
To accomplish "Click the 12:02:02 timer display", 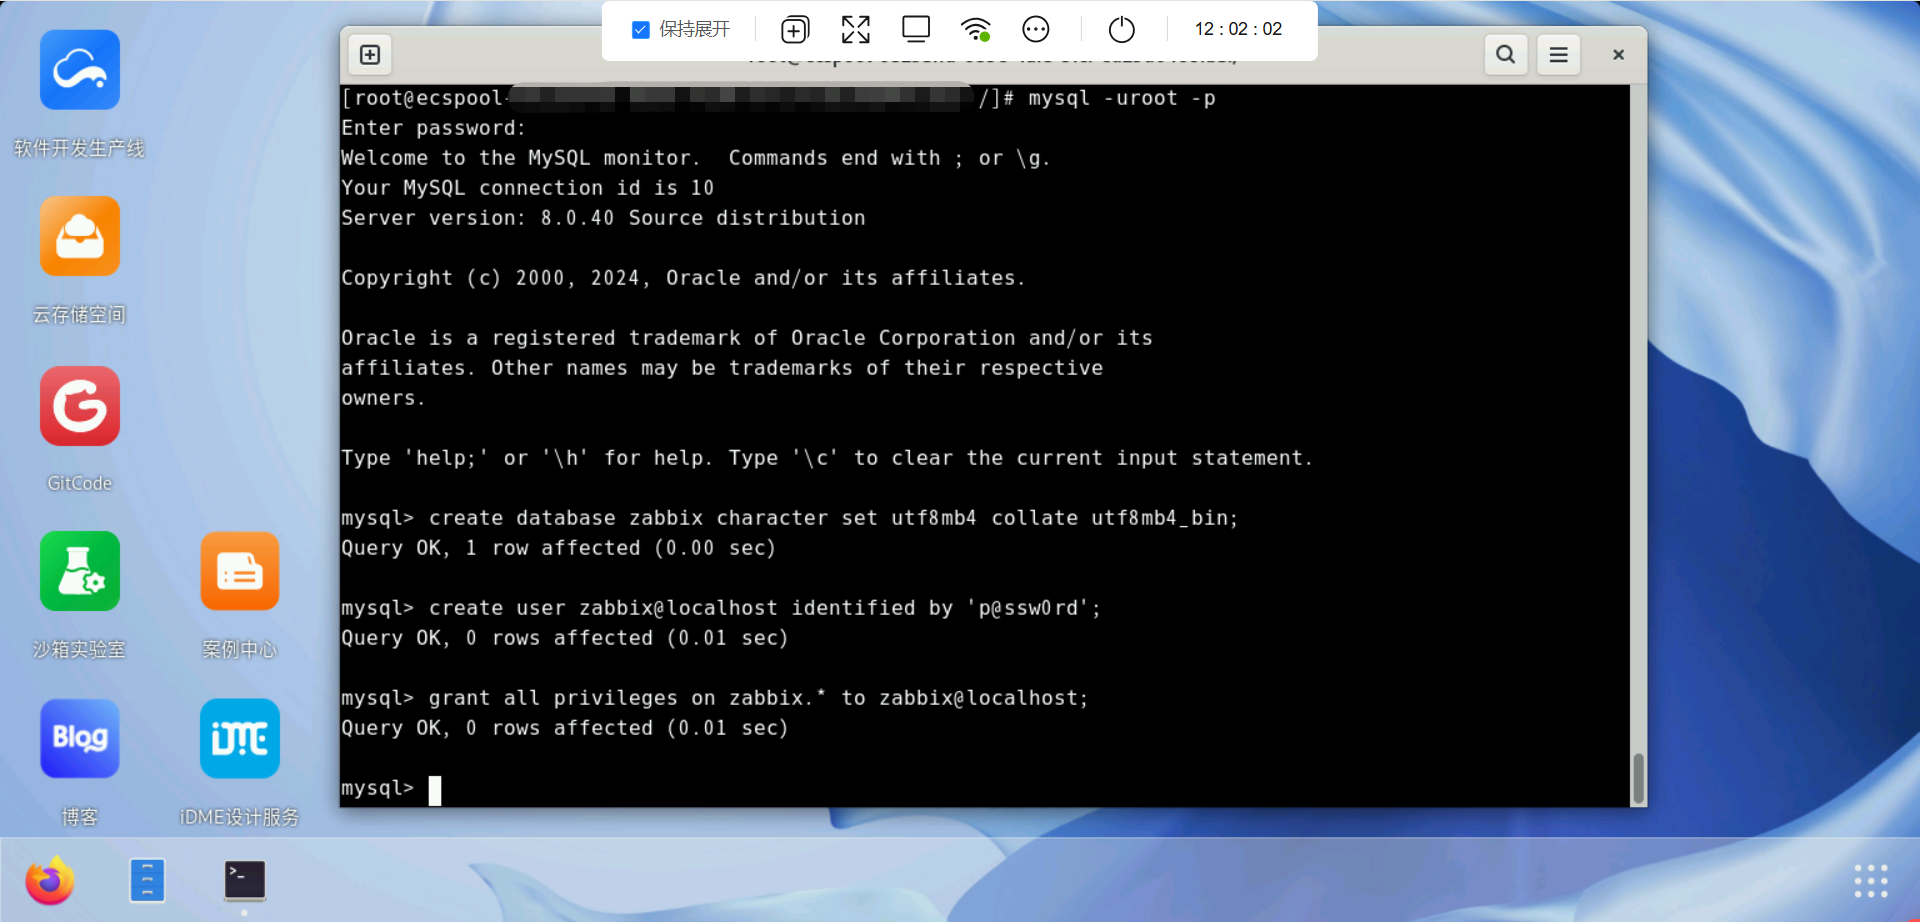I will click(x=1238, y=29).
